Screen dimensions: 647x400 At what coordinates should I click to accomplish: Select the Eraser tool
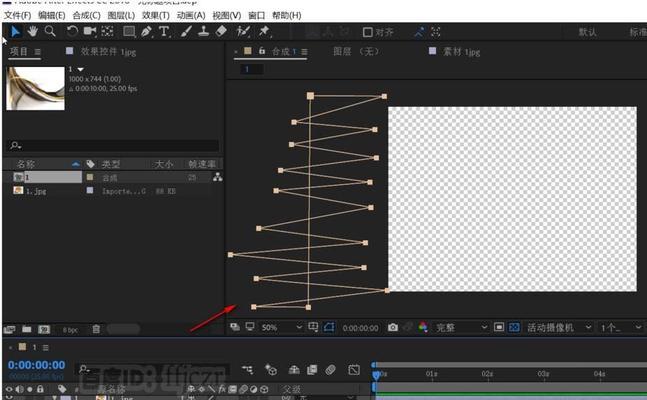click(x=222, y=31)
